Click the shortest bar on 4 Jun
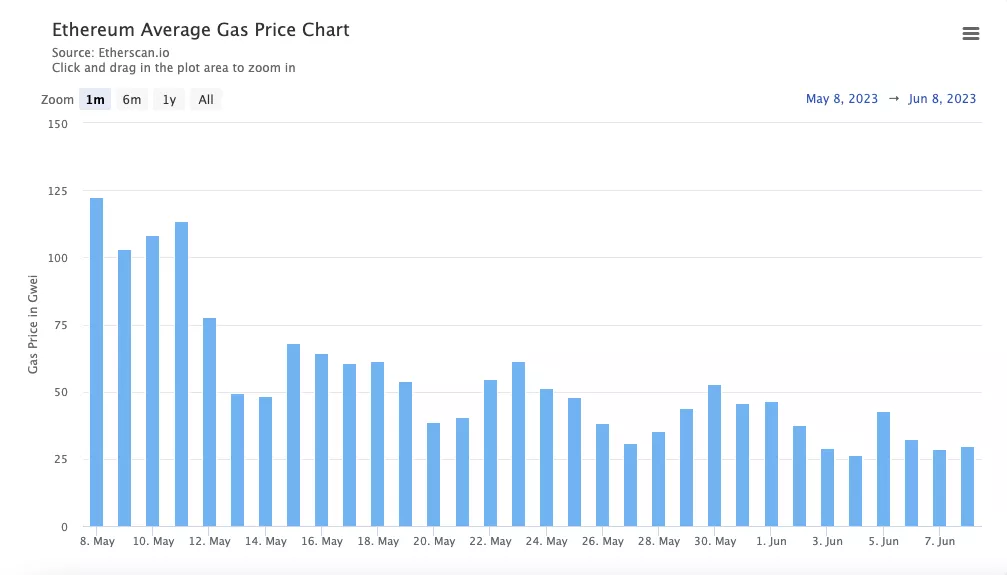 (855, 491)
